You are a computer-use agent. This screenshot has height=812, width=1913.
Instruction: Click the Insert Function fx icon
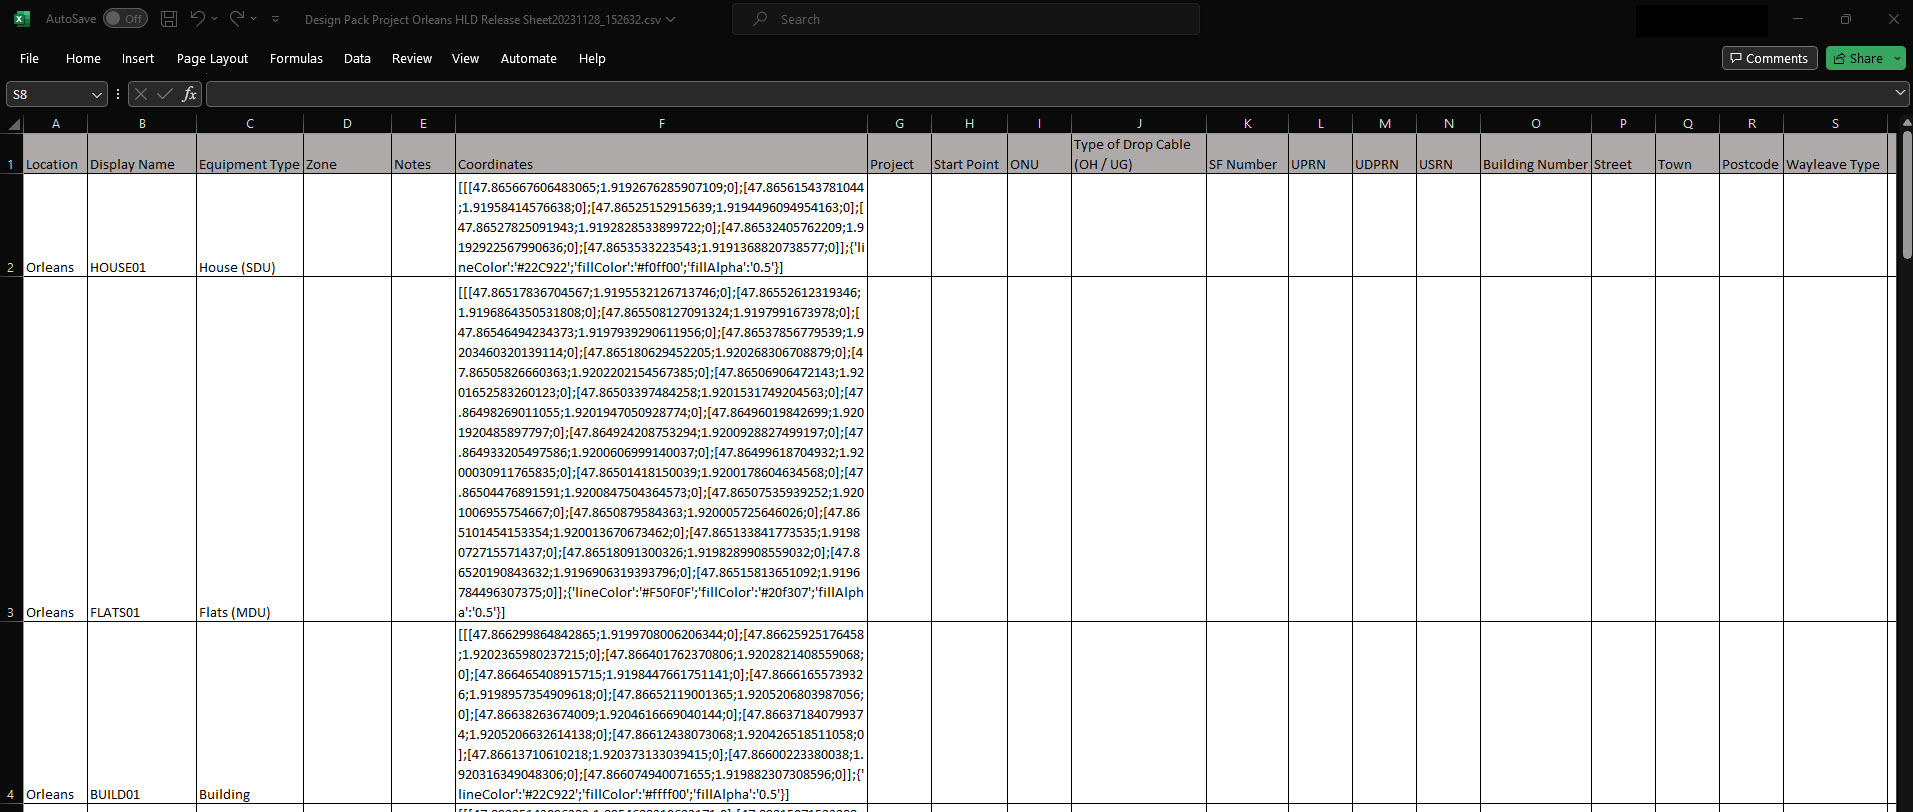[x=189, y=94]
